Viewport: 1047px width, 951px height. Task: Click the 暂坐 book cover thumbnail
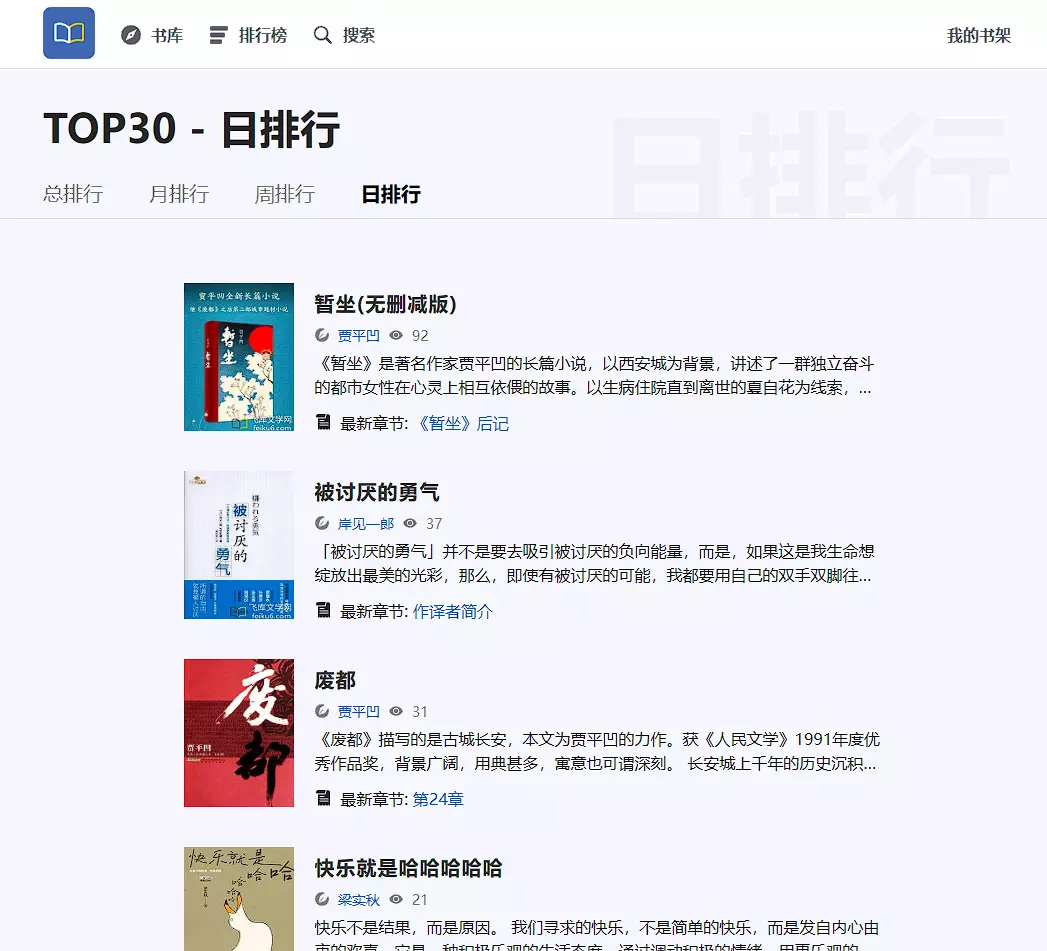pyautogui.click(x=239, y=357)
